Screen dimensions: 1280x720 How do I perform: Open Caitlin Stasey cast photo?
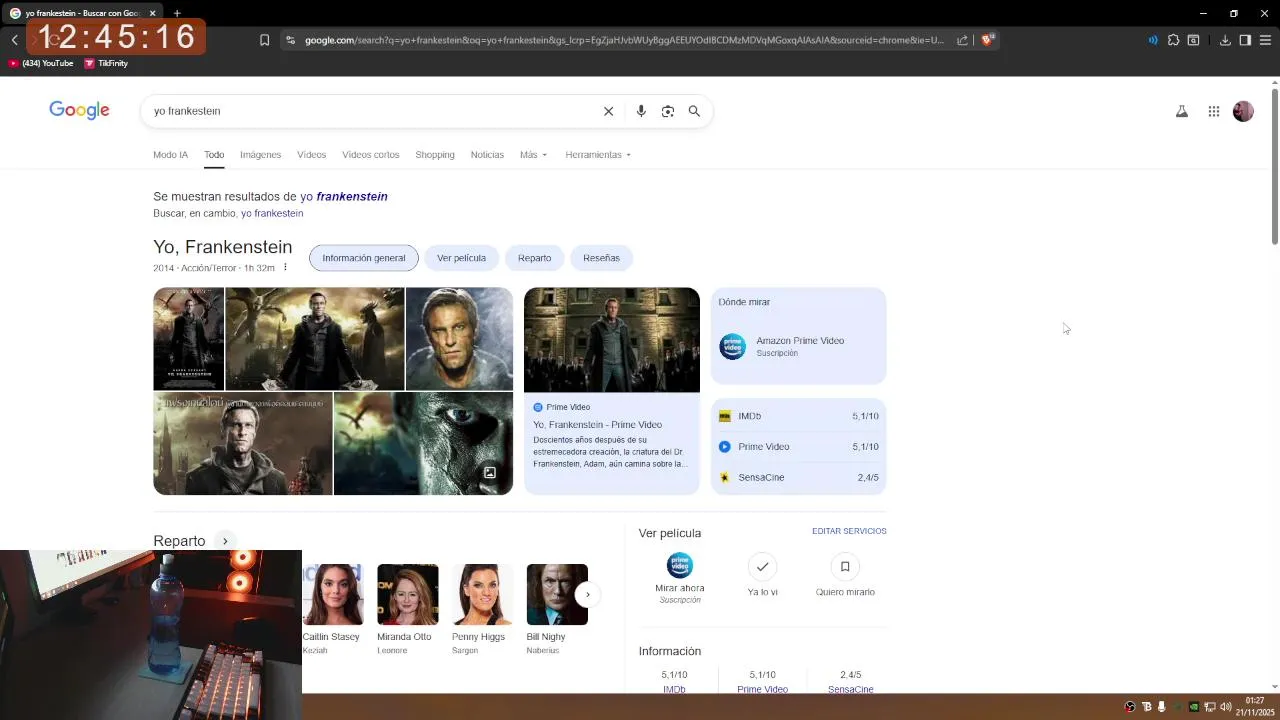coord(333,594)
